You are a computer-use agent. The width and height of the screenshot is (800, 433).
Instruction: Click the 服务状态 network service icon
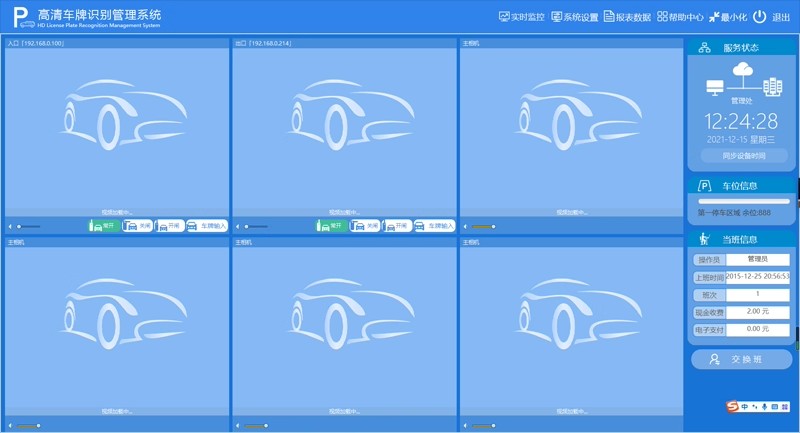[x=704, y=48]
